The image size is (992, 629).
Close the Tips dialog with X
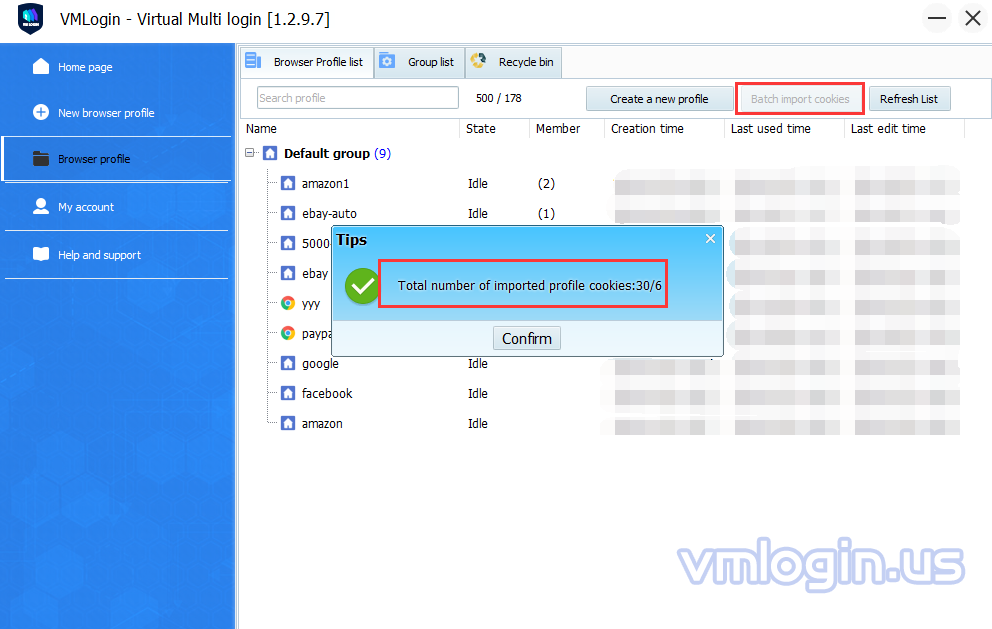[710, 239]
